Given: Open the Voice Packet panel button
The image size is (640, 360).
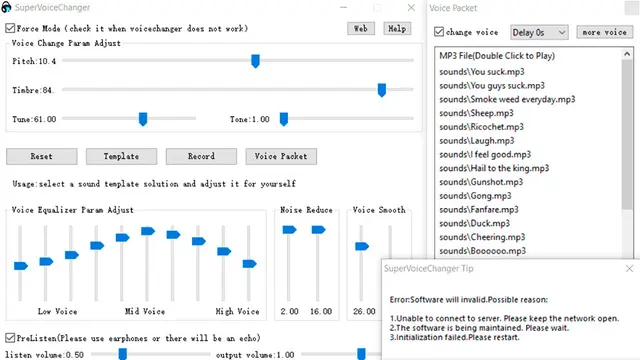Looking at the screenshot, I should tap(281, 156).
